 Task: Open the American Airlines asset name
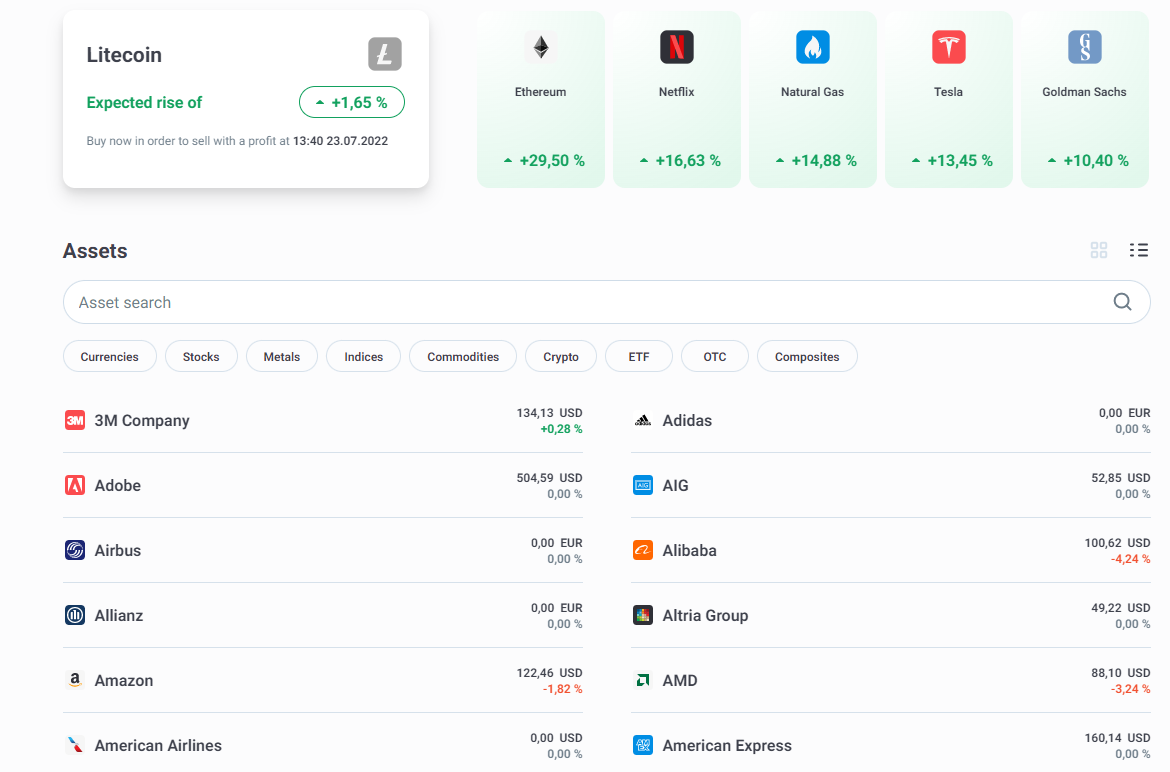158,745
